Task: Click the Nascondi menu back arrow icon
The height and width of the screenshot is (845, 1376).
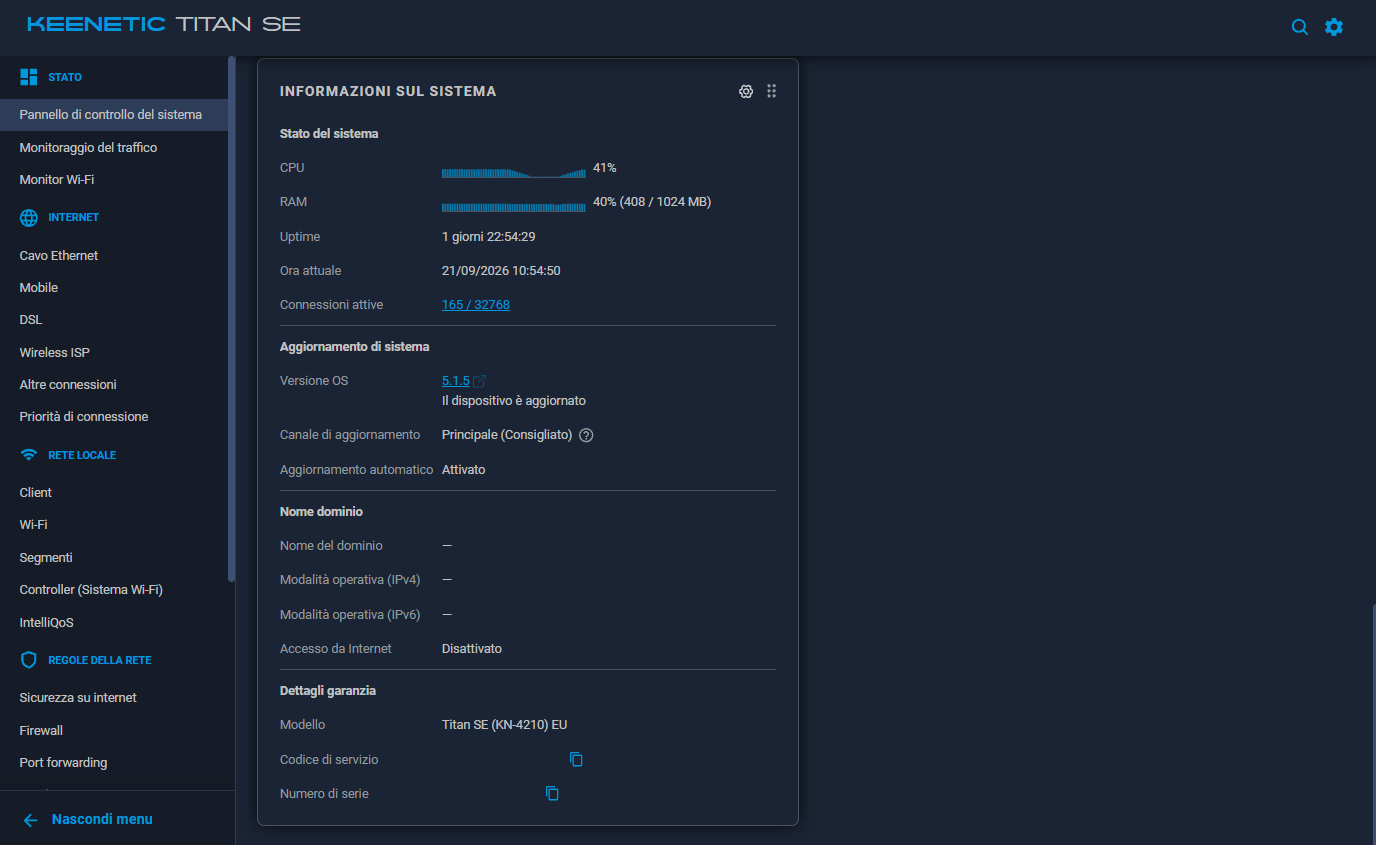Action: (30, 820)
